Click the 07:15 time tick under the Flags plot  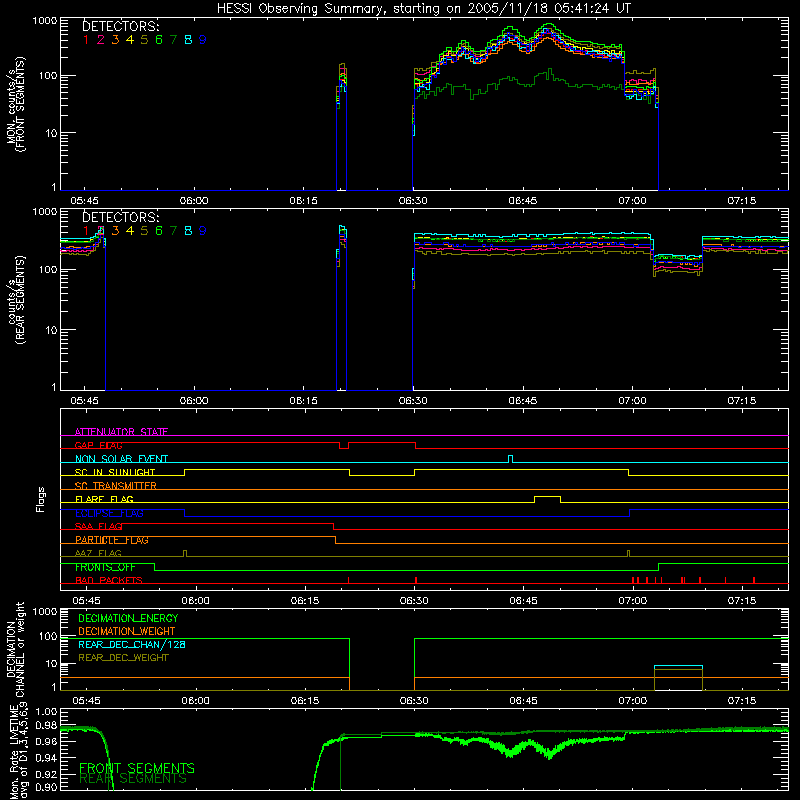point(741,601)
